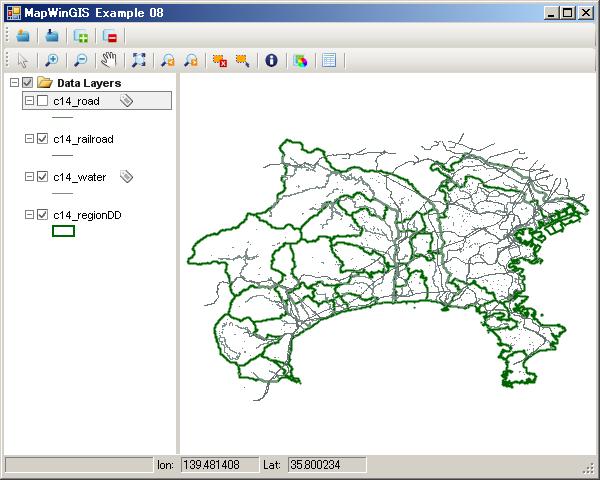The image size is (600, 480).
Task: Open the attribute table icon
Action: [329, 60]
